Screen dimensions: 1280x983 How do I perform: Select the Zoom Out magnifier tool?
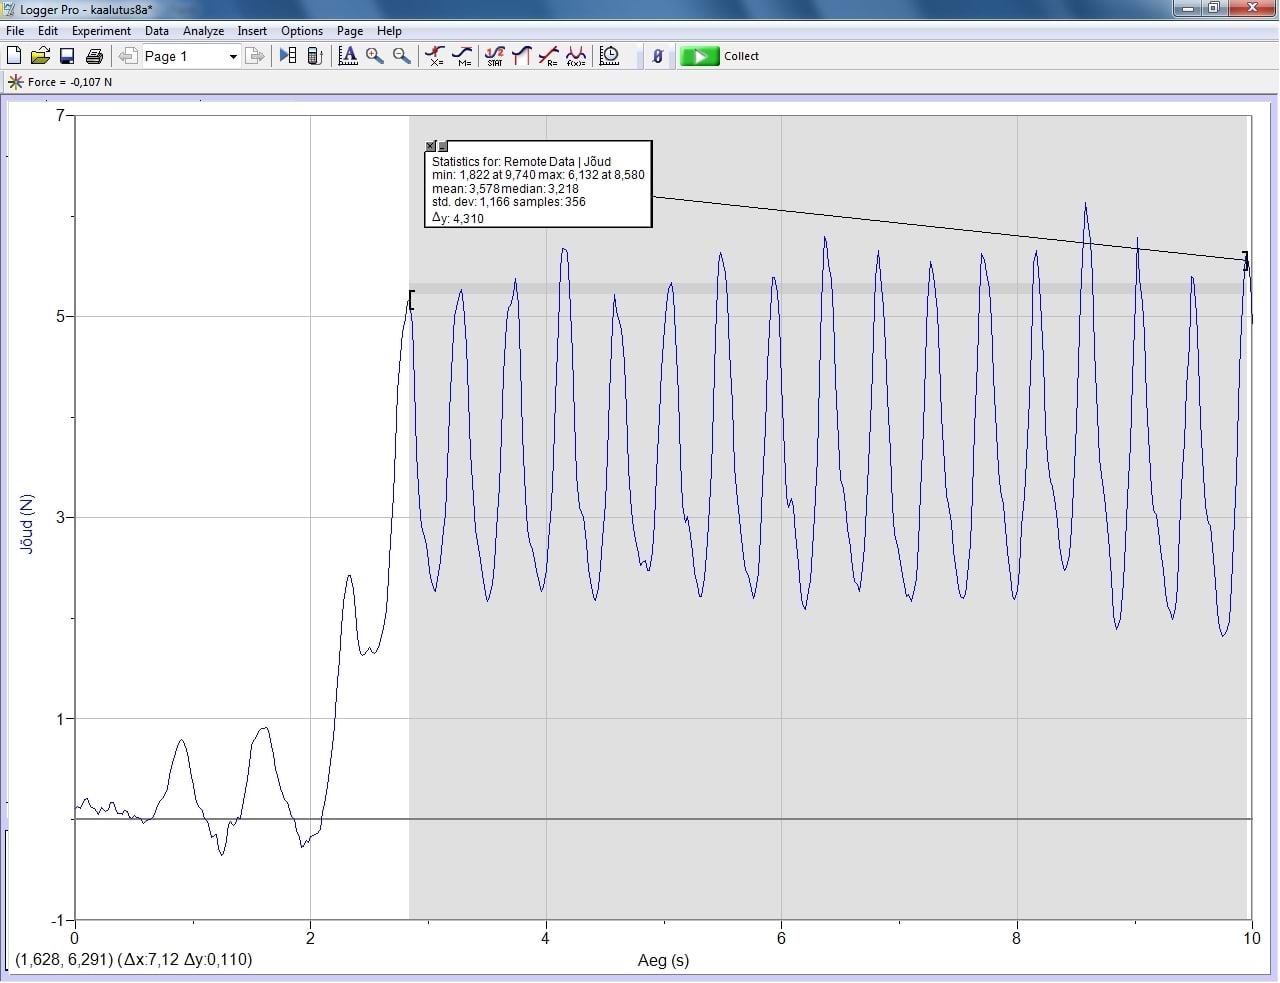401,56
